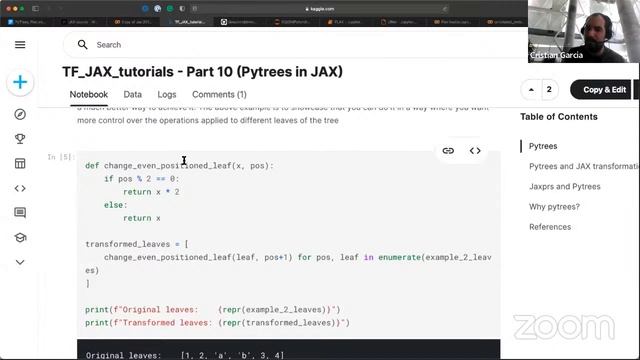Click the Safari shield privacy icon
The width and height of the screenshot is (640, 360).
(182, 9)
